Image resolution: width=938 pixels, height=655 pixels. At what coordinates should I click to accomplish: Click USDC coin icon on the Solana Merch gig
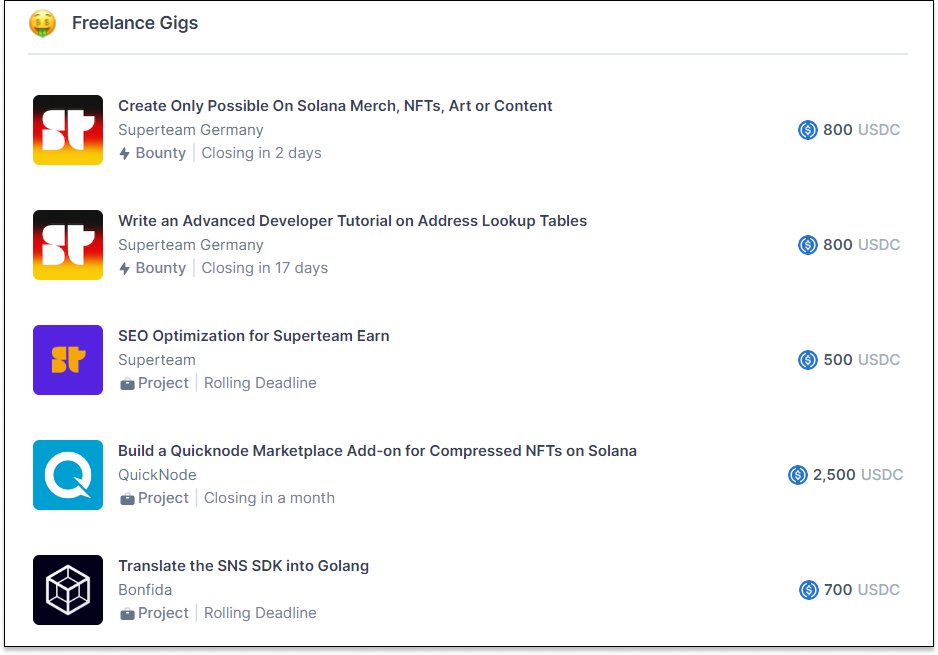[808, 130]
